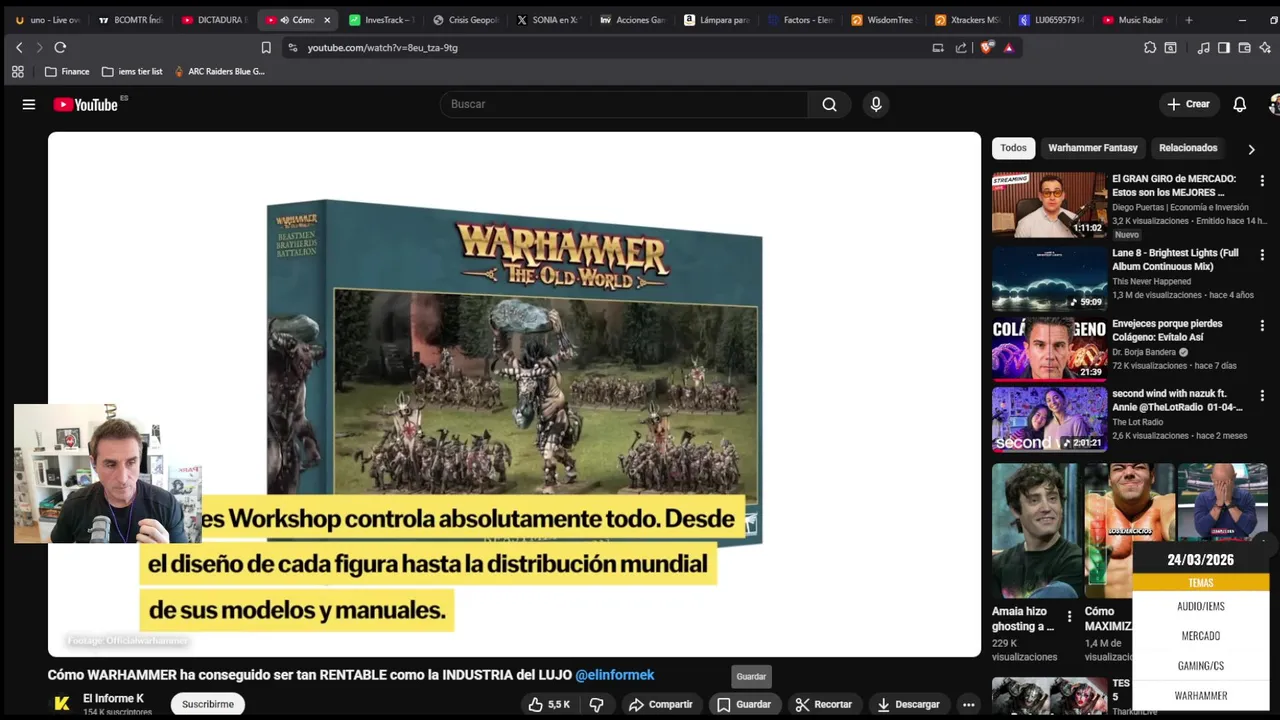The width and height of the screenshot is (1280, 720).
Task: Go forward with browser forward arrow
Action: tap(39, 47)
